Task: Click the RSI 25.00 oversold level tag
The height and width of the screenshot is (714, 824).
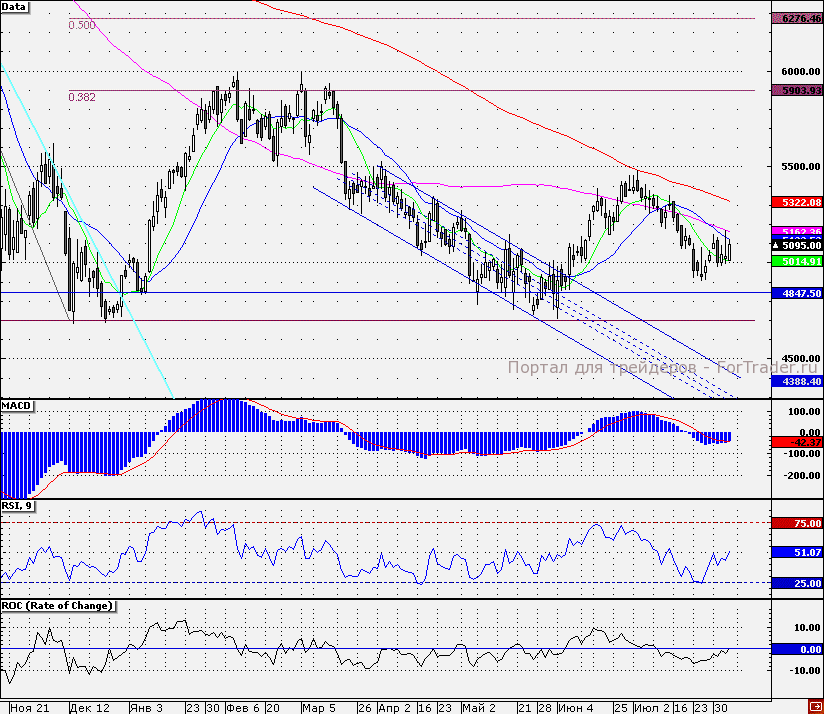Action: coord(797,583)
